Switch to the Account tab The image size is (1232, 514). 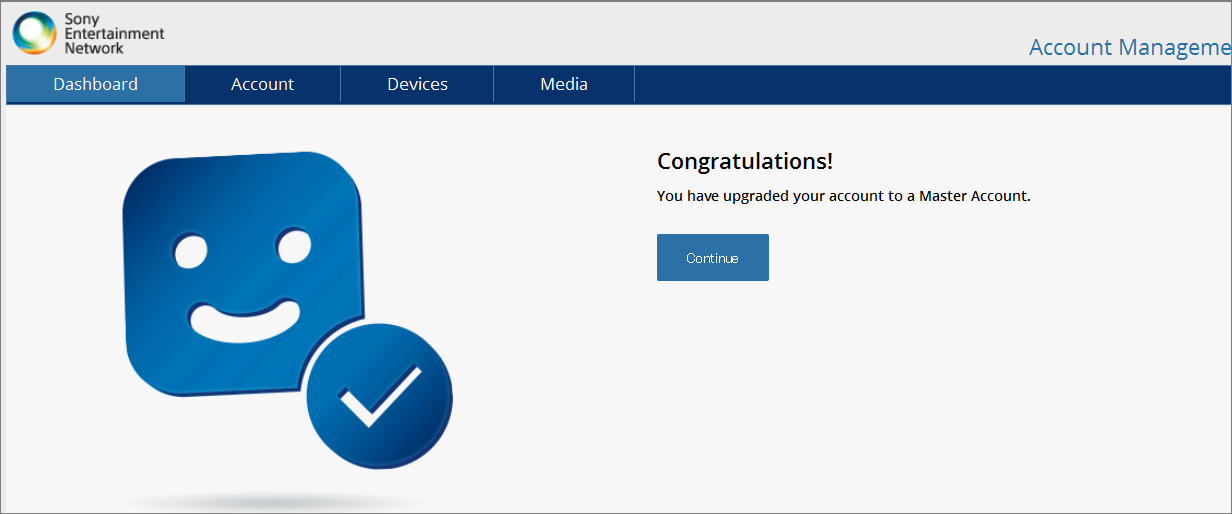(x=262, y=84)
